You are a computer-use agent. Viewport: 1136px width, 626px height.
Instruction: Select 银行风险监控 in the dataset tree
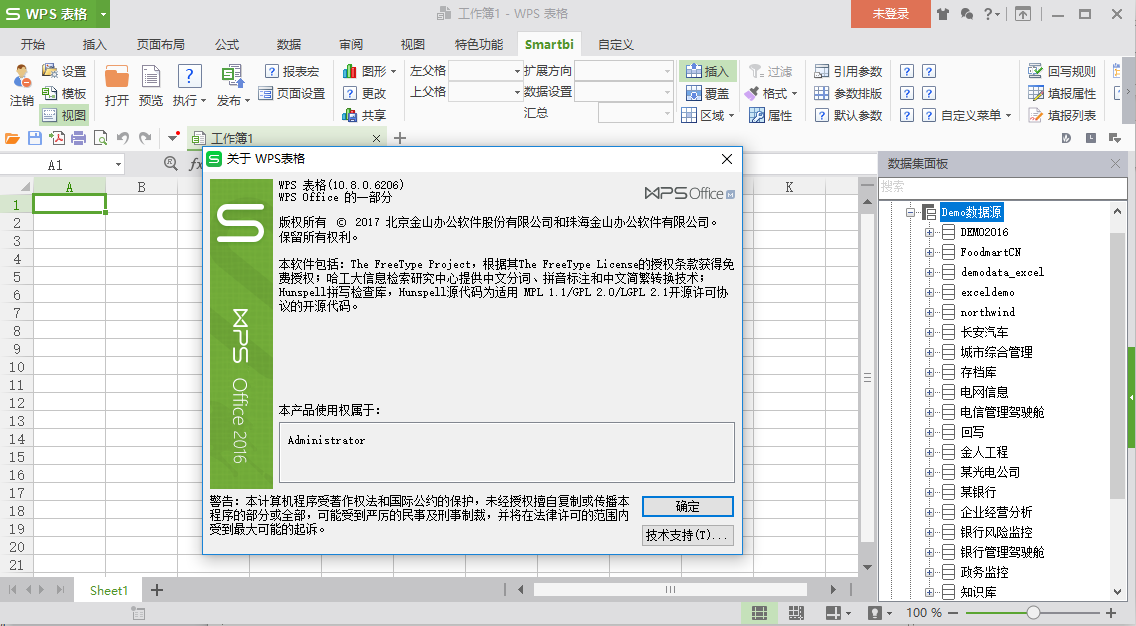[x=996, y=533]
